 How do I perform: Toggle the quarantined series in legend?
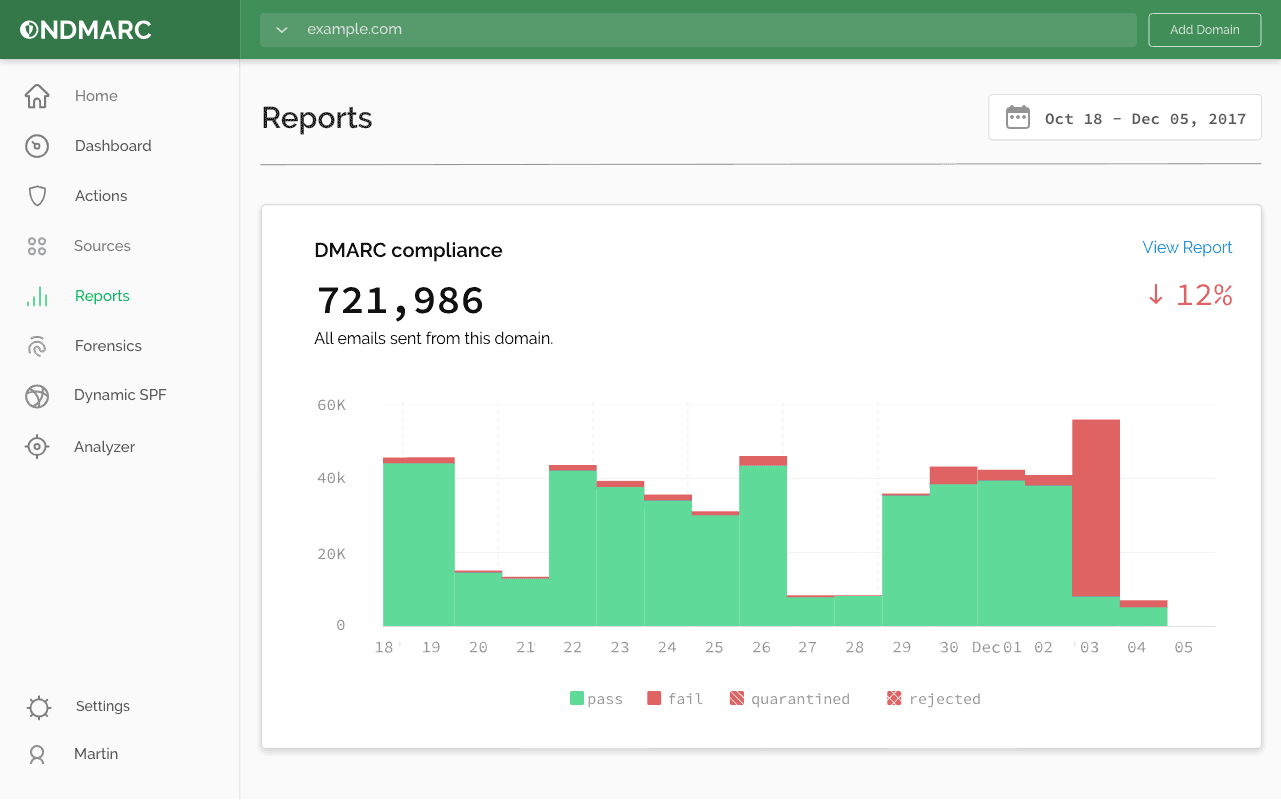[789, 699]
